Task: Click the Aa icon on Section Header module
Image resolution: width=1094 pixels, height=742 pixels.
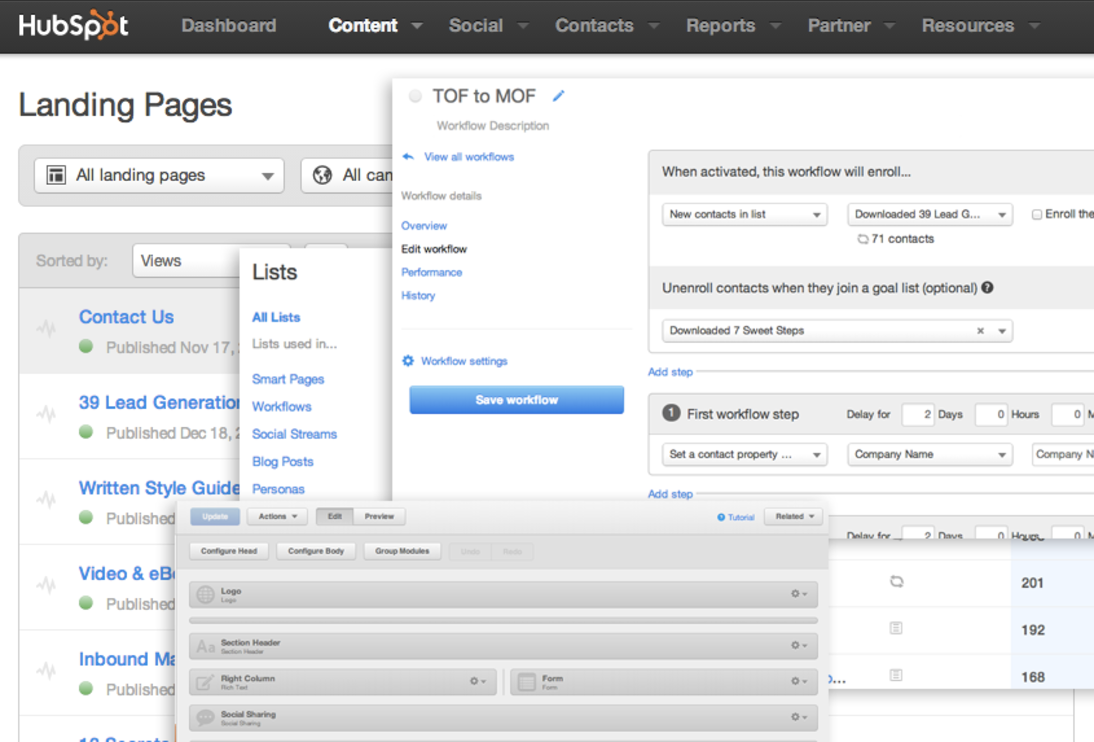Action: [x=205, y=646]
